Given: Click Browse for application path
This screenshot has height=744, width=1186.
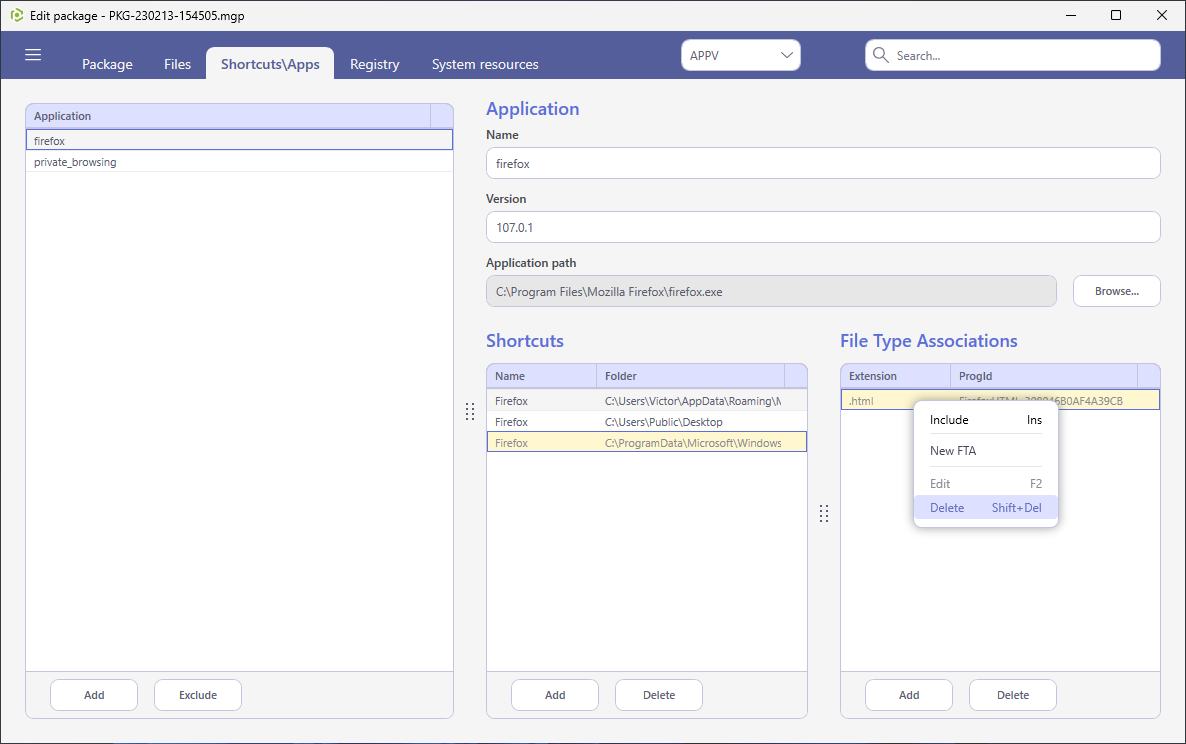Looking at the screenshot, I should 1116,291.
